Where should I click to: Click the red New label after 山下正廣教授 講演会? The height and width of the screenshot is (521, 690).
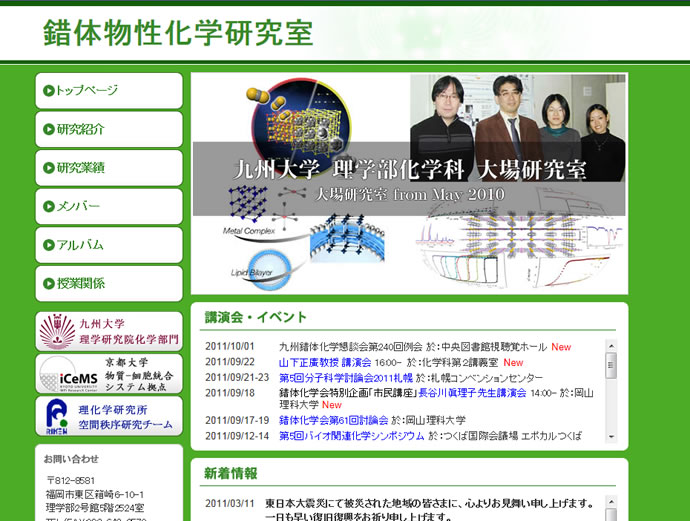[x=513, y=363]
